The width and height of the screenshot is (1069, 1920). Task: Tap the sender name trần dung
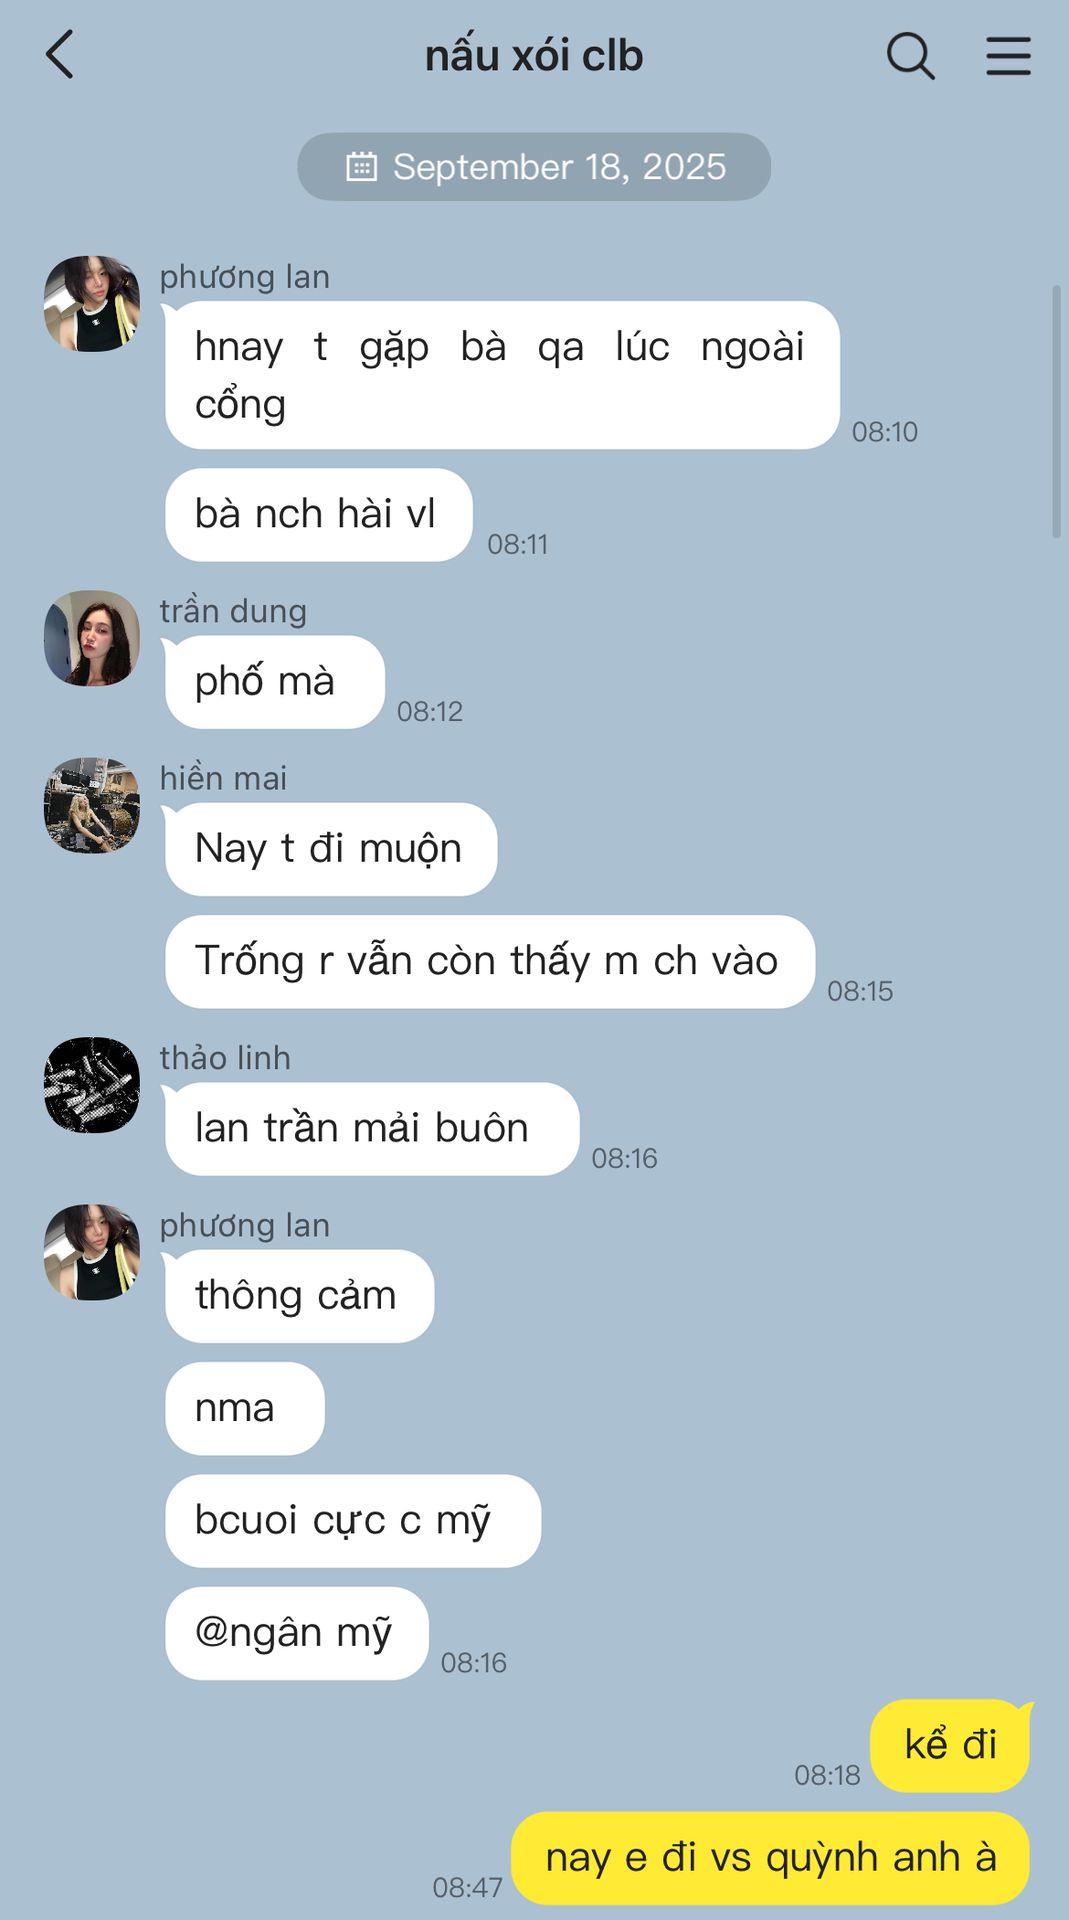click(233, 611)
